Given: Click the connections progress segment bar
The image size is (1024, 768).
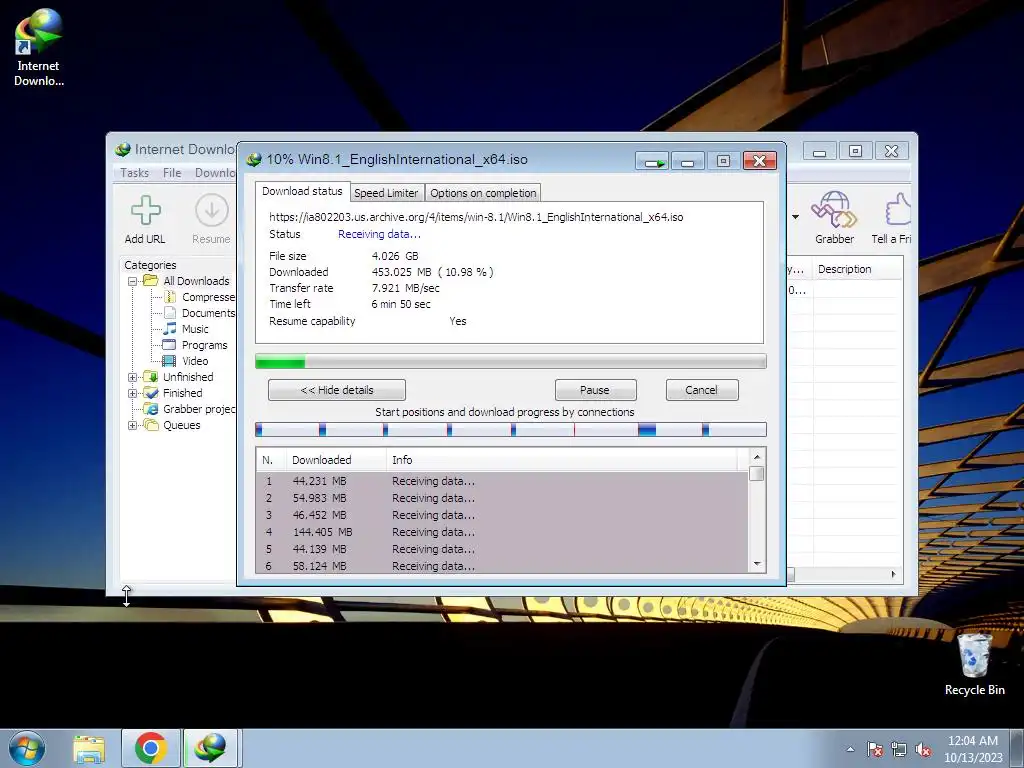Looking at the screenshot, I should click(510, 429).
